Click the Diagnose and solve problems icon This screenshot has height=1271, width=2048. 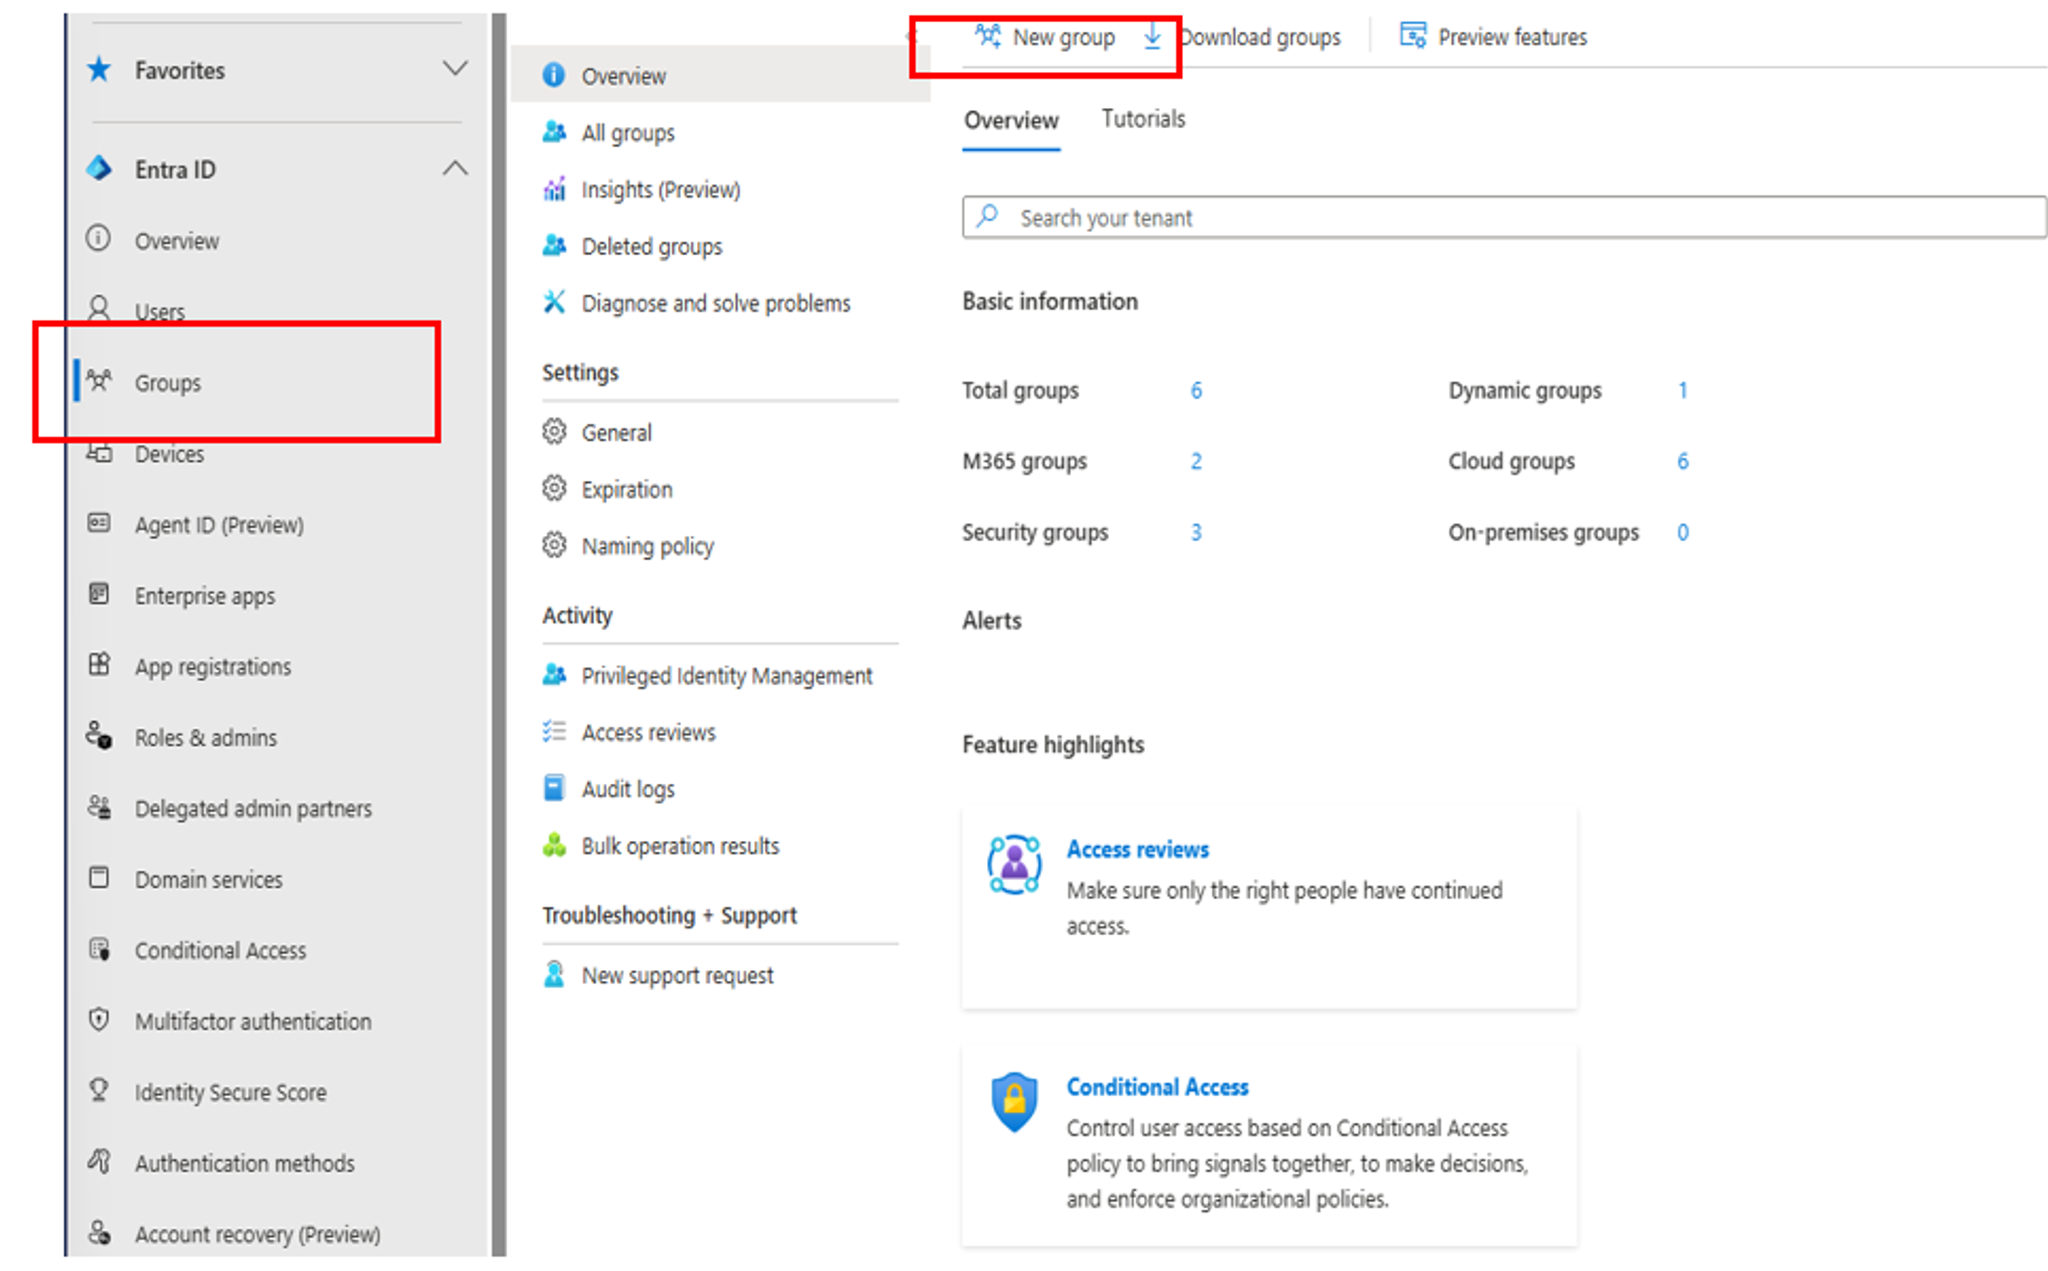pyautogui.click(x=554, y=302)
